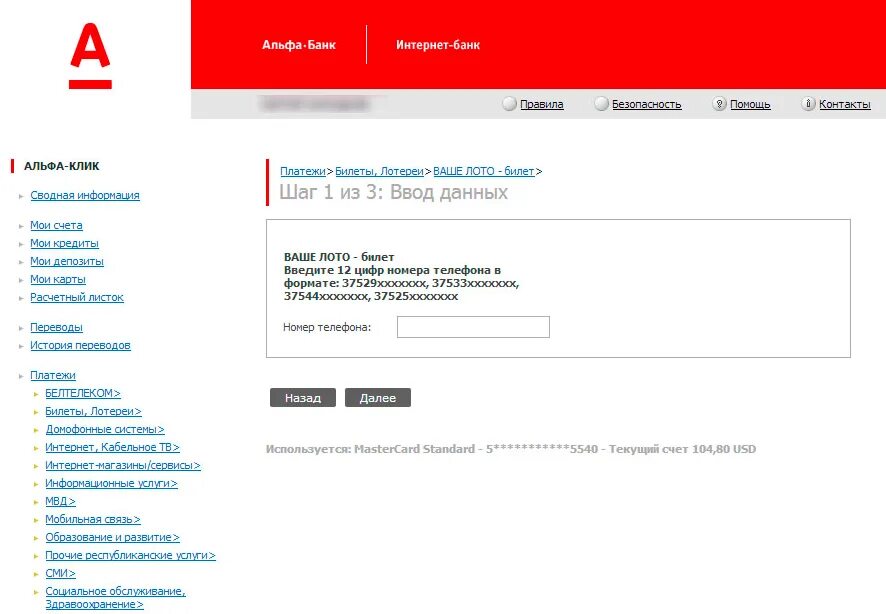The width and height of the screenshot is (886, 614).
Task: Open Мои счета in the sidebar
Action: [56, 225]
